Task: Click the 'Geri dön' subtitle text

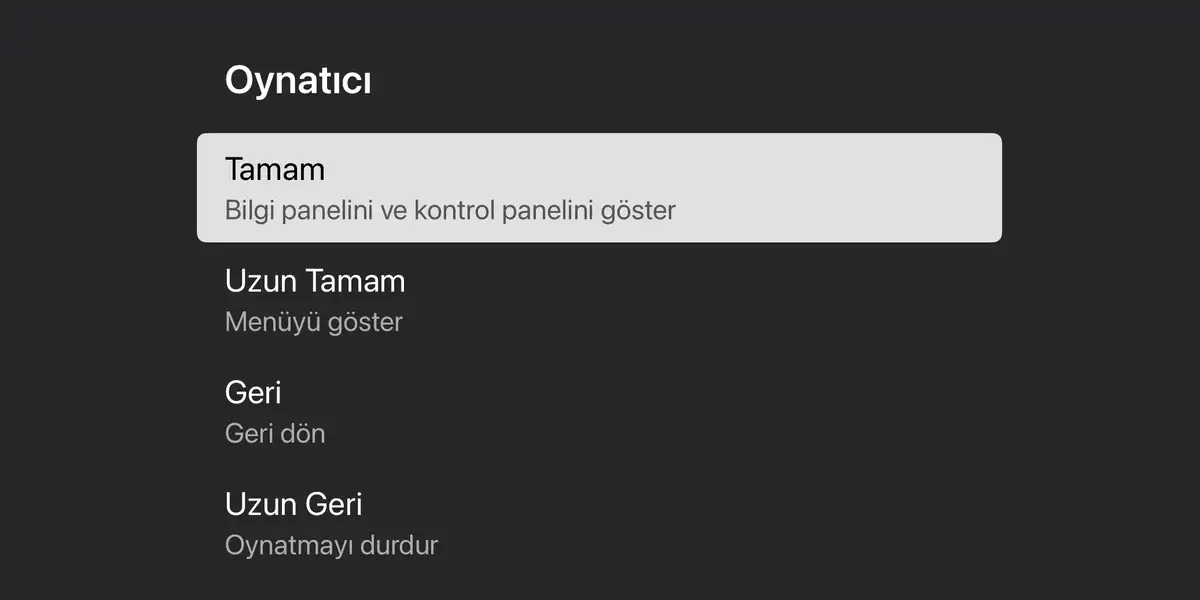Action: [275, 434]
